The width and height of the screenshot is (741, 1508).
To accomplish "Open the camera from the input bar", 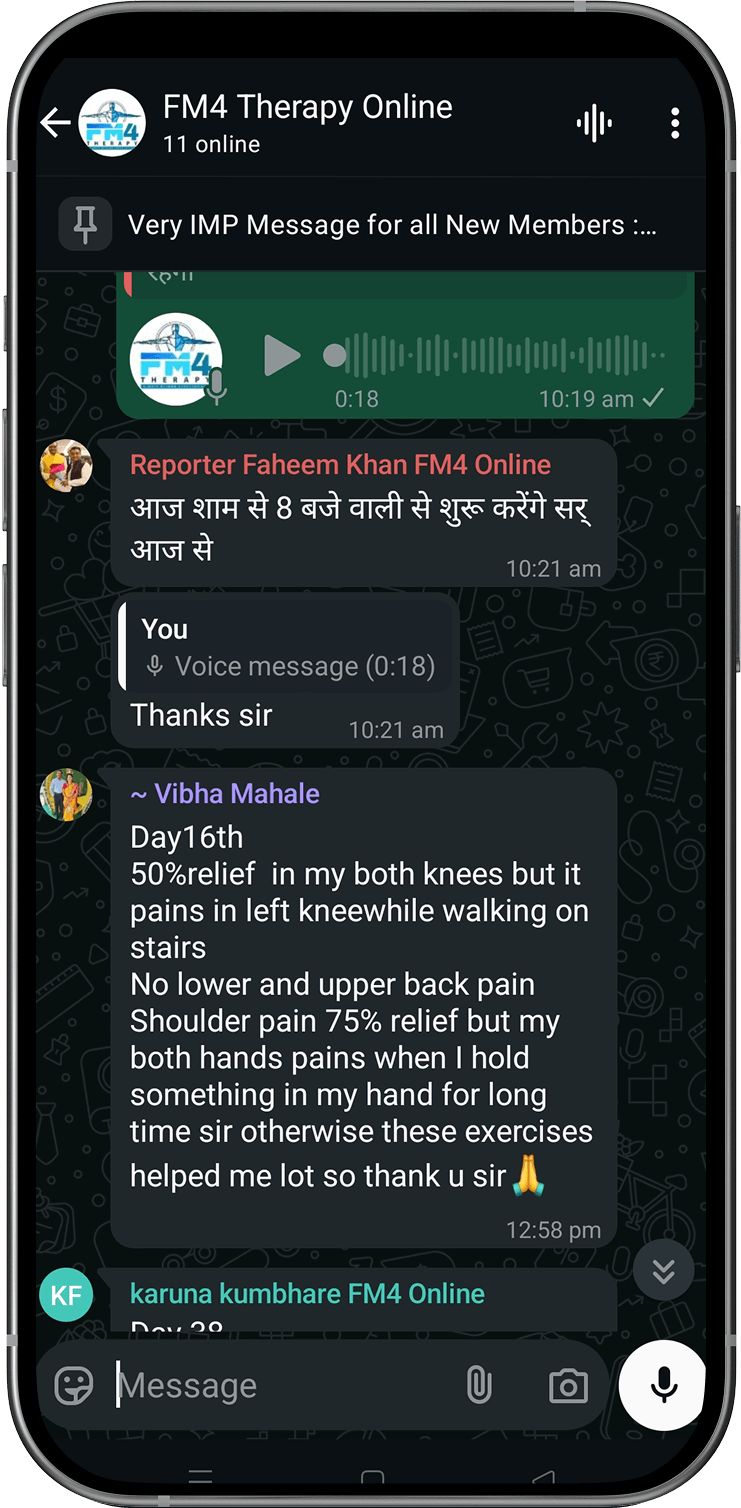I will pyautogui.click(x=568, y=1386).
